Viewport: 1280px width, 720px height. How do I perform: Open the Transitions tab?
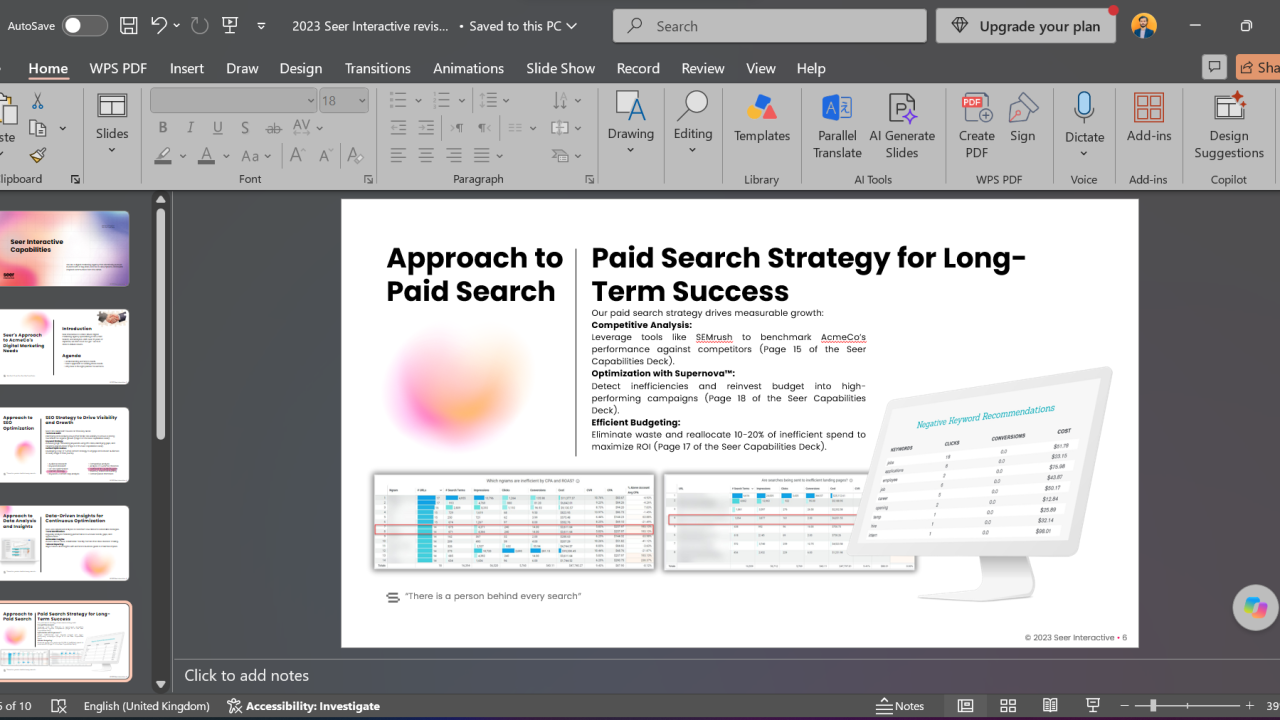(377, 68)
